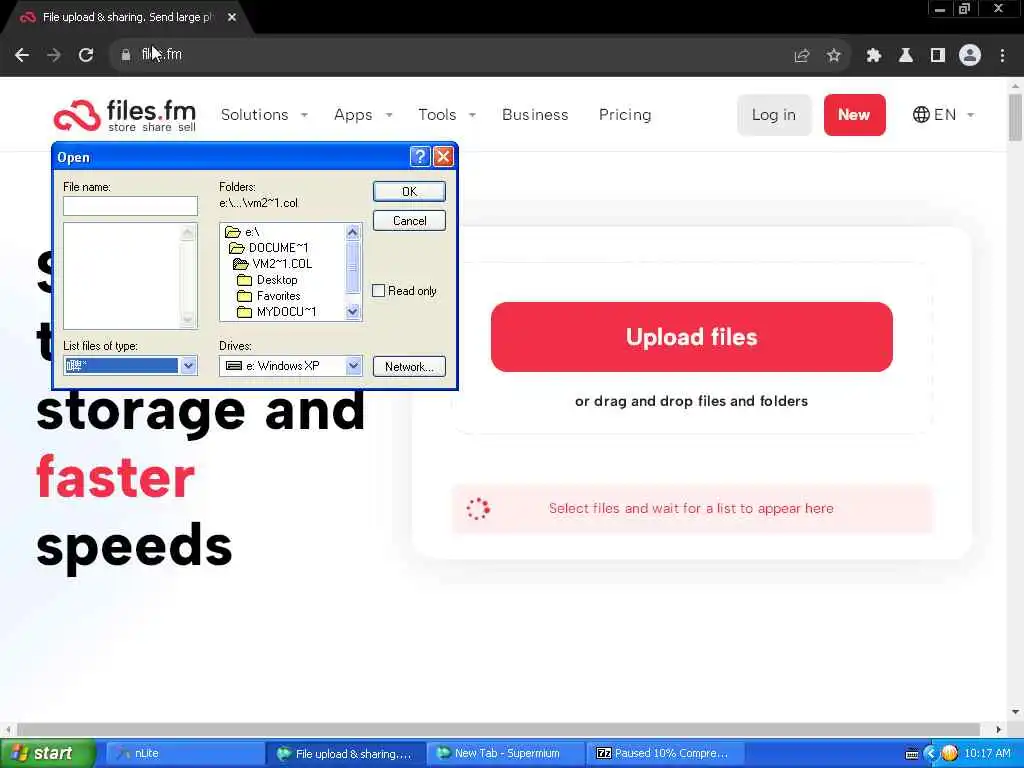The width and height of the screenshot is (1024, 768).
Task: Share this page via the share icon
Action: [x=801, y=56]
